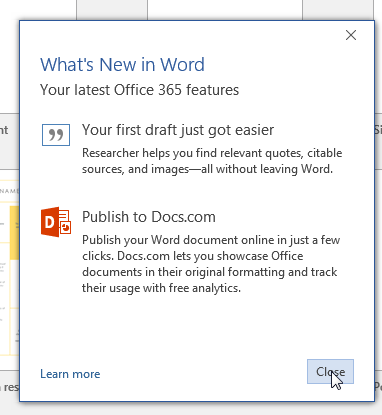Click the Docs.com publishing description paragraph

(211, 264)
